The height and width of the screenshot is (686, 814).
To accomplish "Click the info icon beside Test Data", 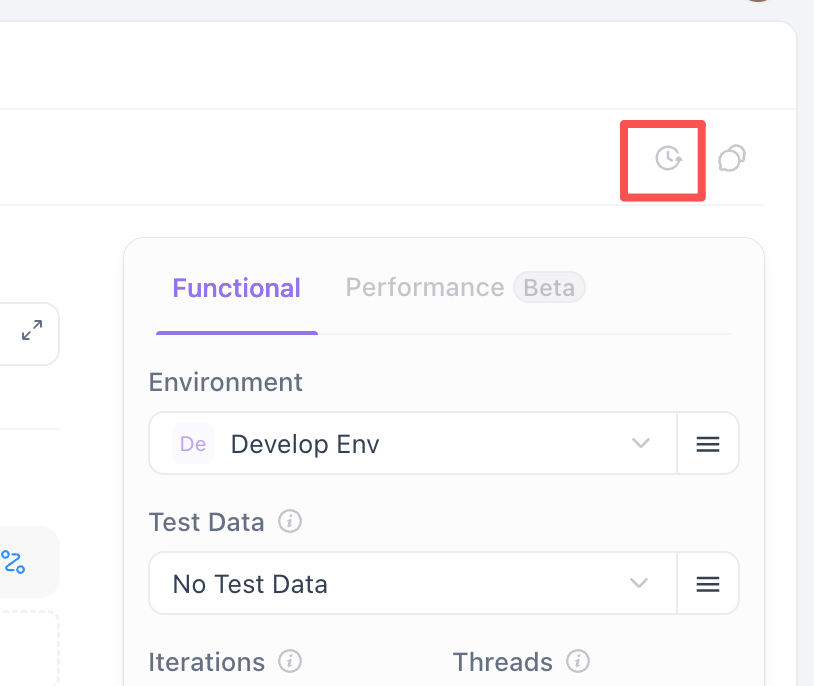I will [x=290, y=522].
